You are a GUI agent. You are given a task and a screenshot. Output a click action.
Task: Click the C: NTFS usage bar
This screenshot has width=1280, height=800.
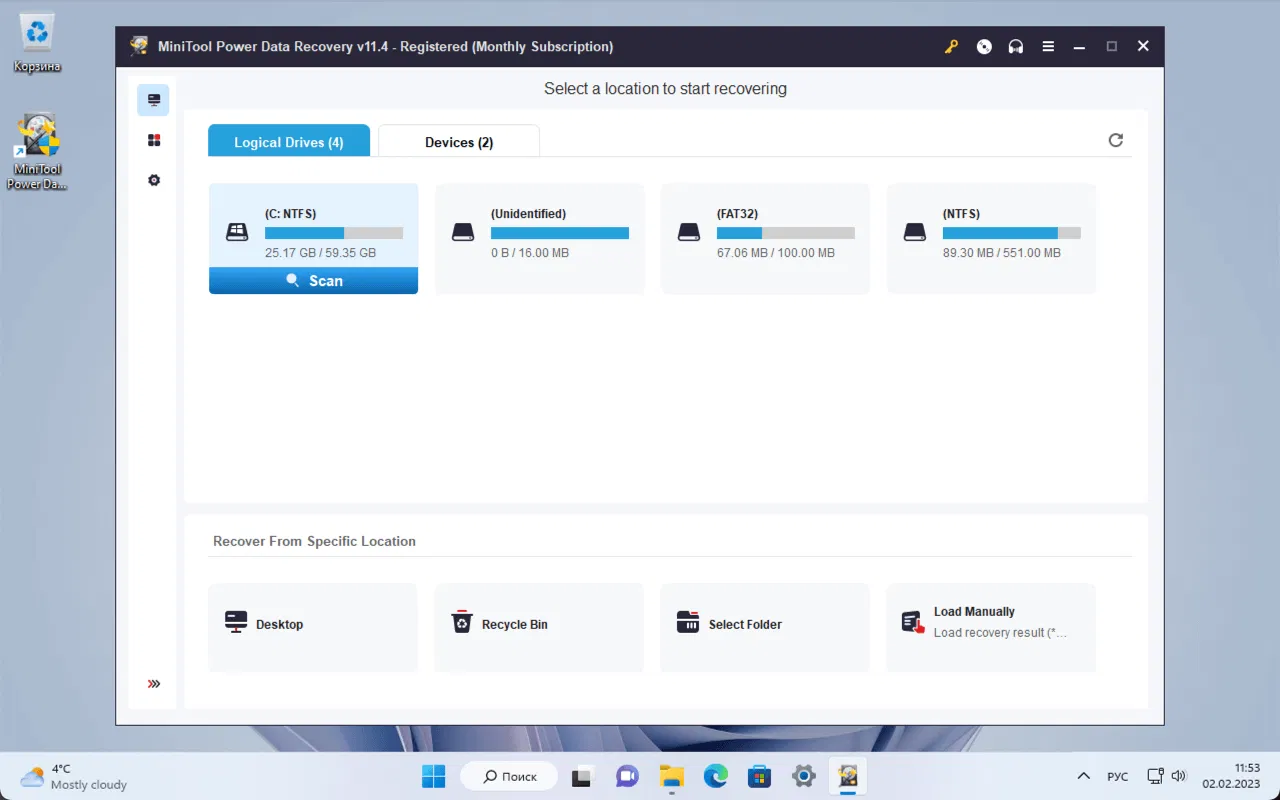click(x=334, y=233)
